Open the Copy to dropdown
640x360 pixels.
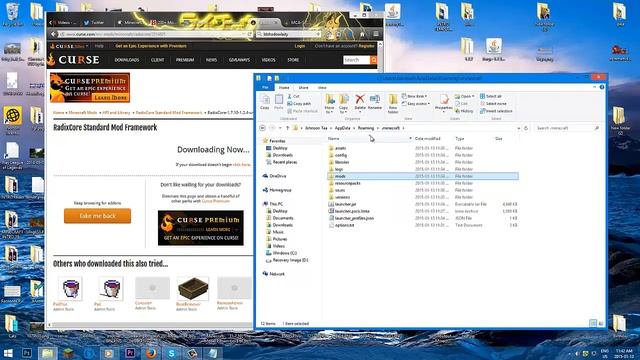coord(344,104)
